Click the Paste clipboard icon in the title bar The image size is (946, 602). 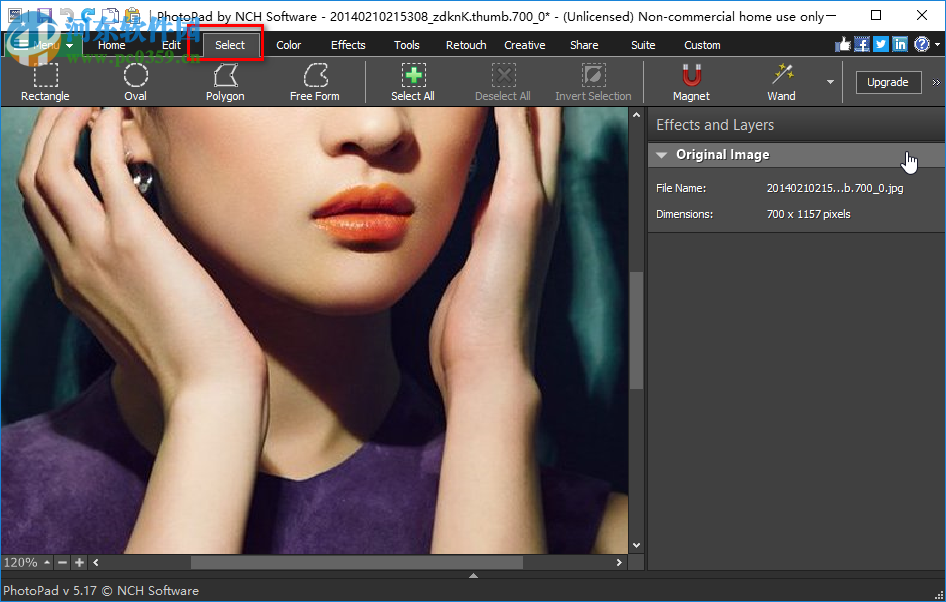(x=133, y=15)
